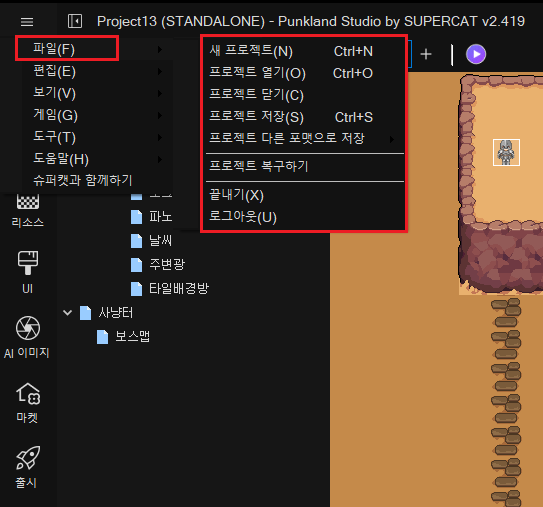Viewport: 543px width, 507px height.
Task: Add a new tab with plus icon
Action: [426, 54]
